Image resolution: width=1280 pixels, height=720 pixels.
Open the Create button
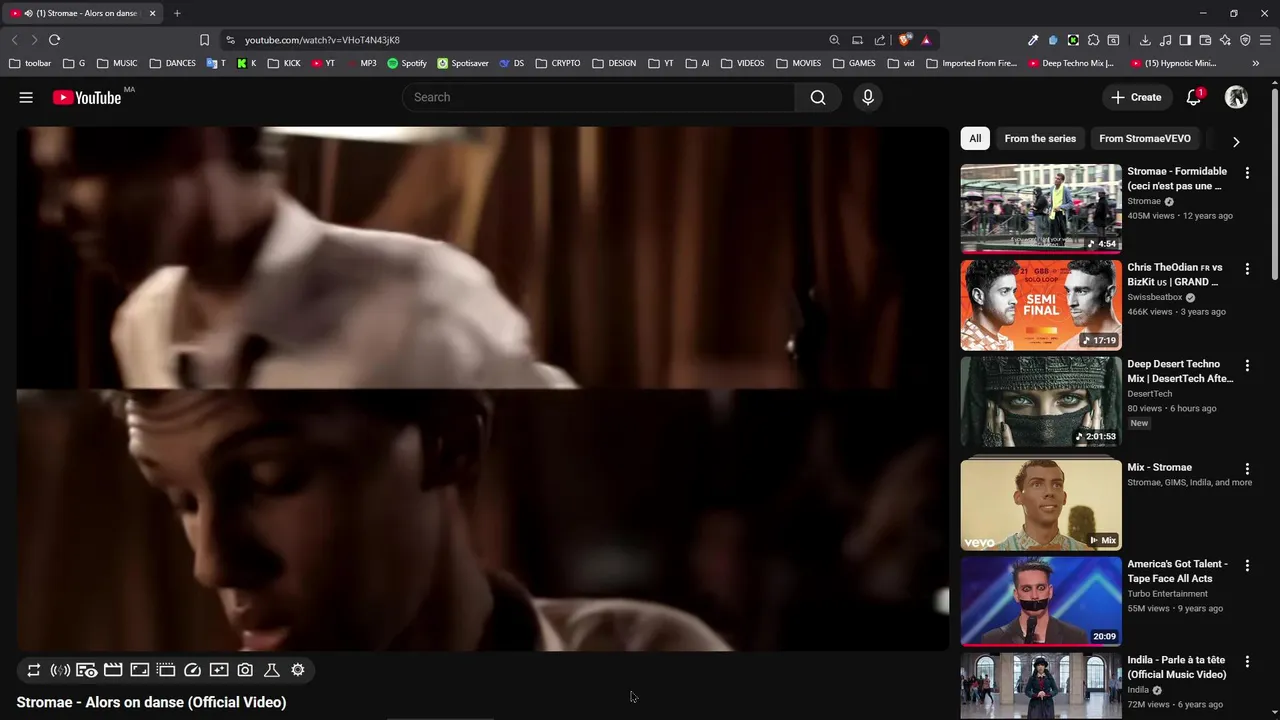click(x=1136, y=97)
